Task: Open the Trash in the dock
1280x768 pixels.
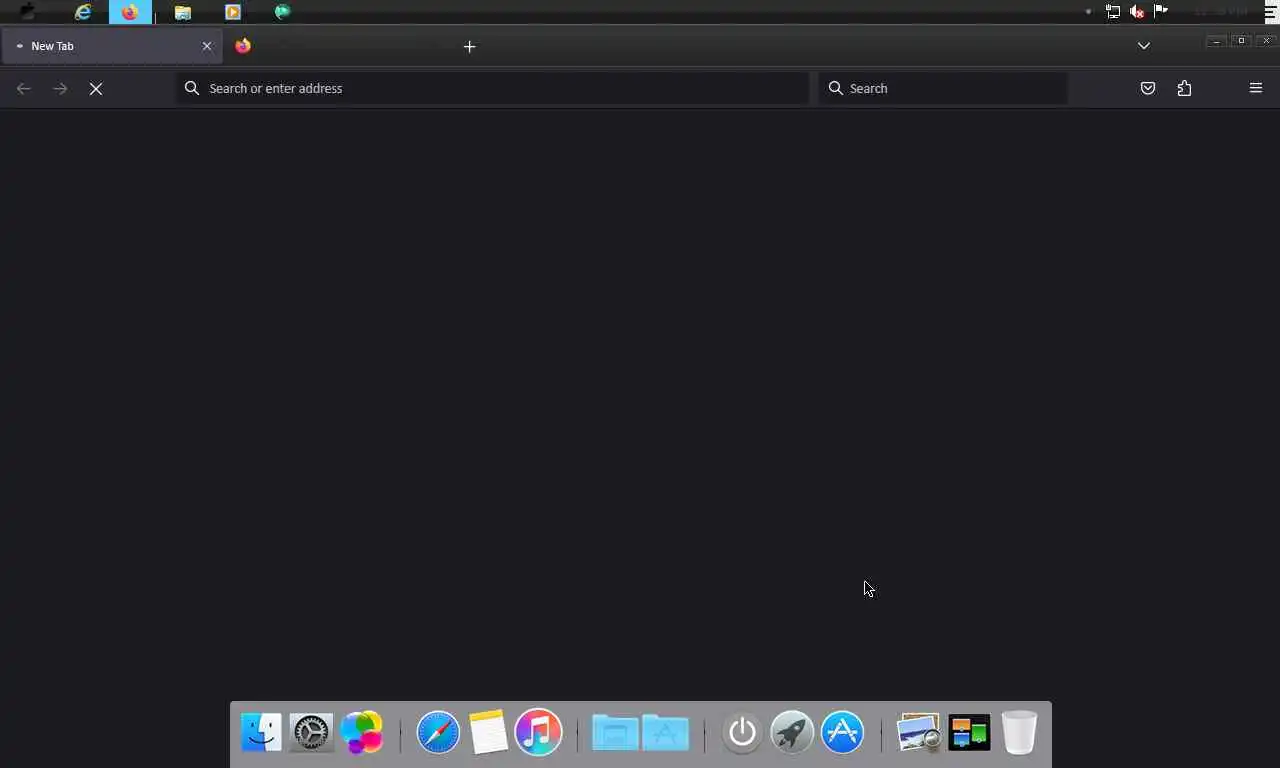Action: coord(1019,733)
